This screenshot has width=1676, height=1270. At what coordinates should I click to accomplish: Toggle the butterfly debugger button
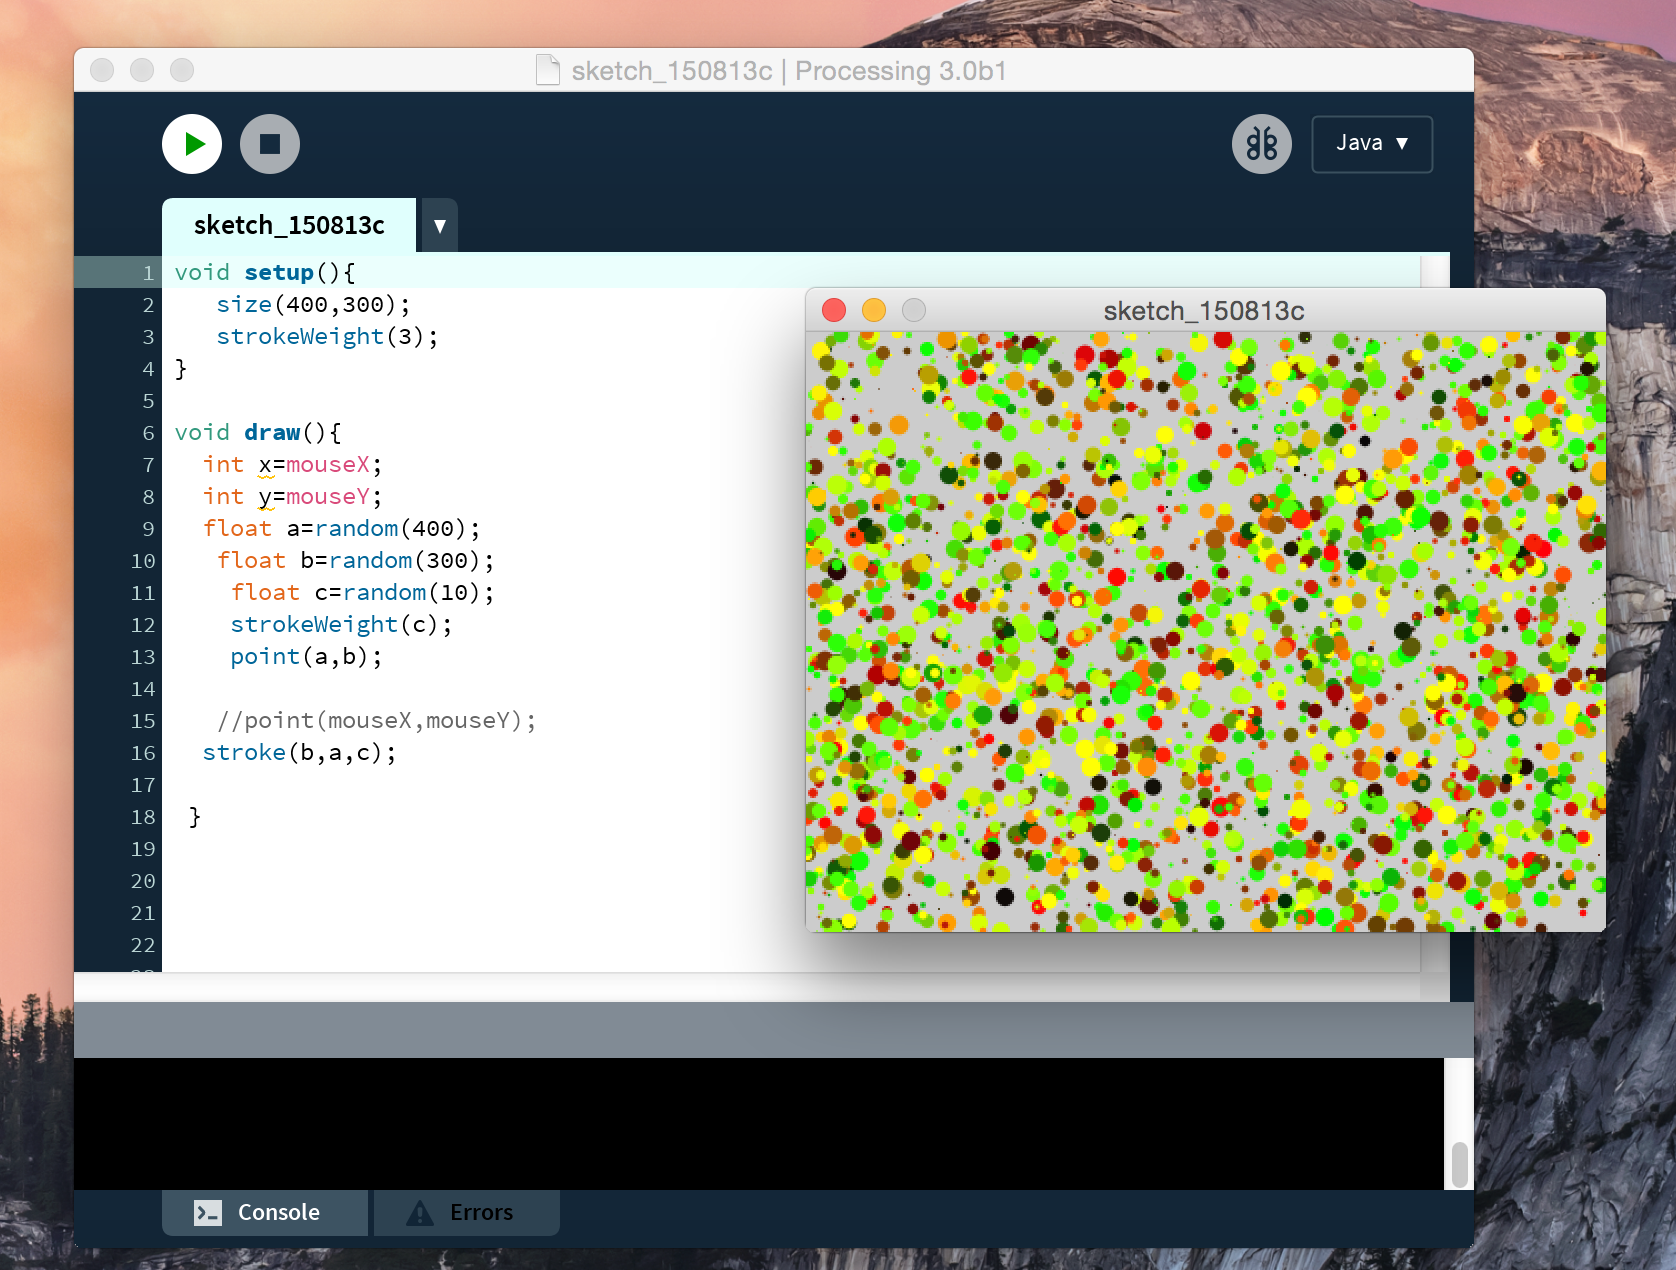point(1261,144)
